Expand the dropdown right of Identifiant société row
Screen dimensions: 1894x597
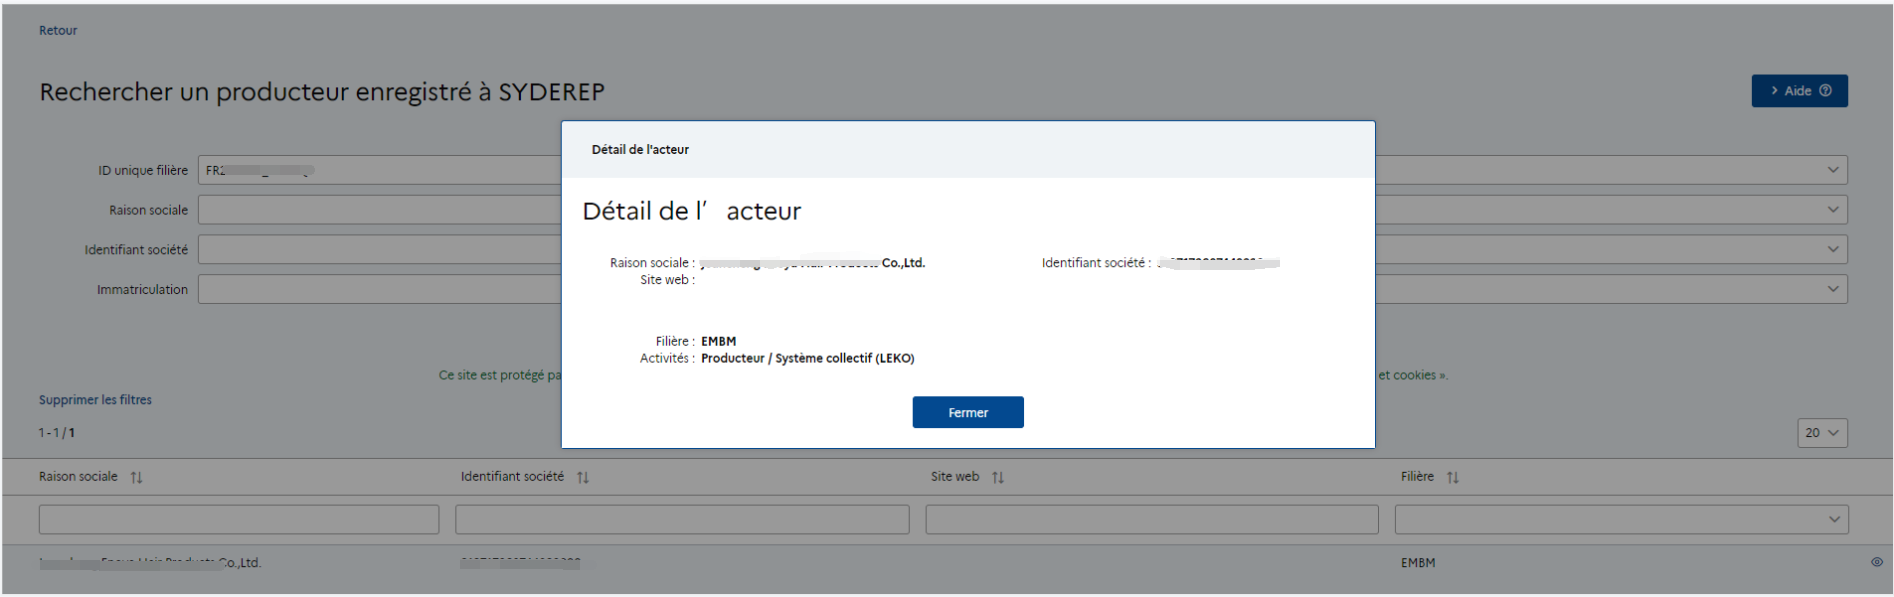tap(1832, 250)
